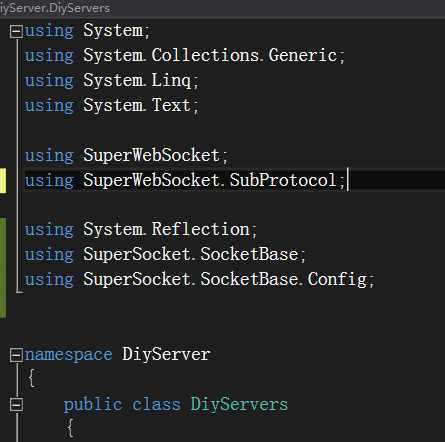Place cursor in System.Collections.Generic line
Viewport: 445px width, 442px height.
click(184, 55)
